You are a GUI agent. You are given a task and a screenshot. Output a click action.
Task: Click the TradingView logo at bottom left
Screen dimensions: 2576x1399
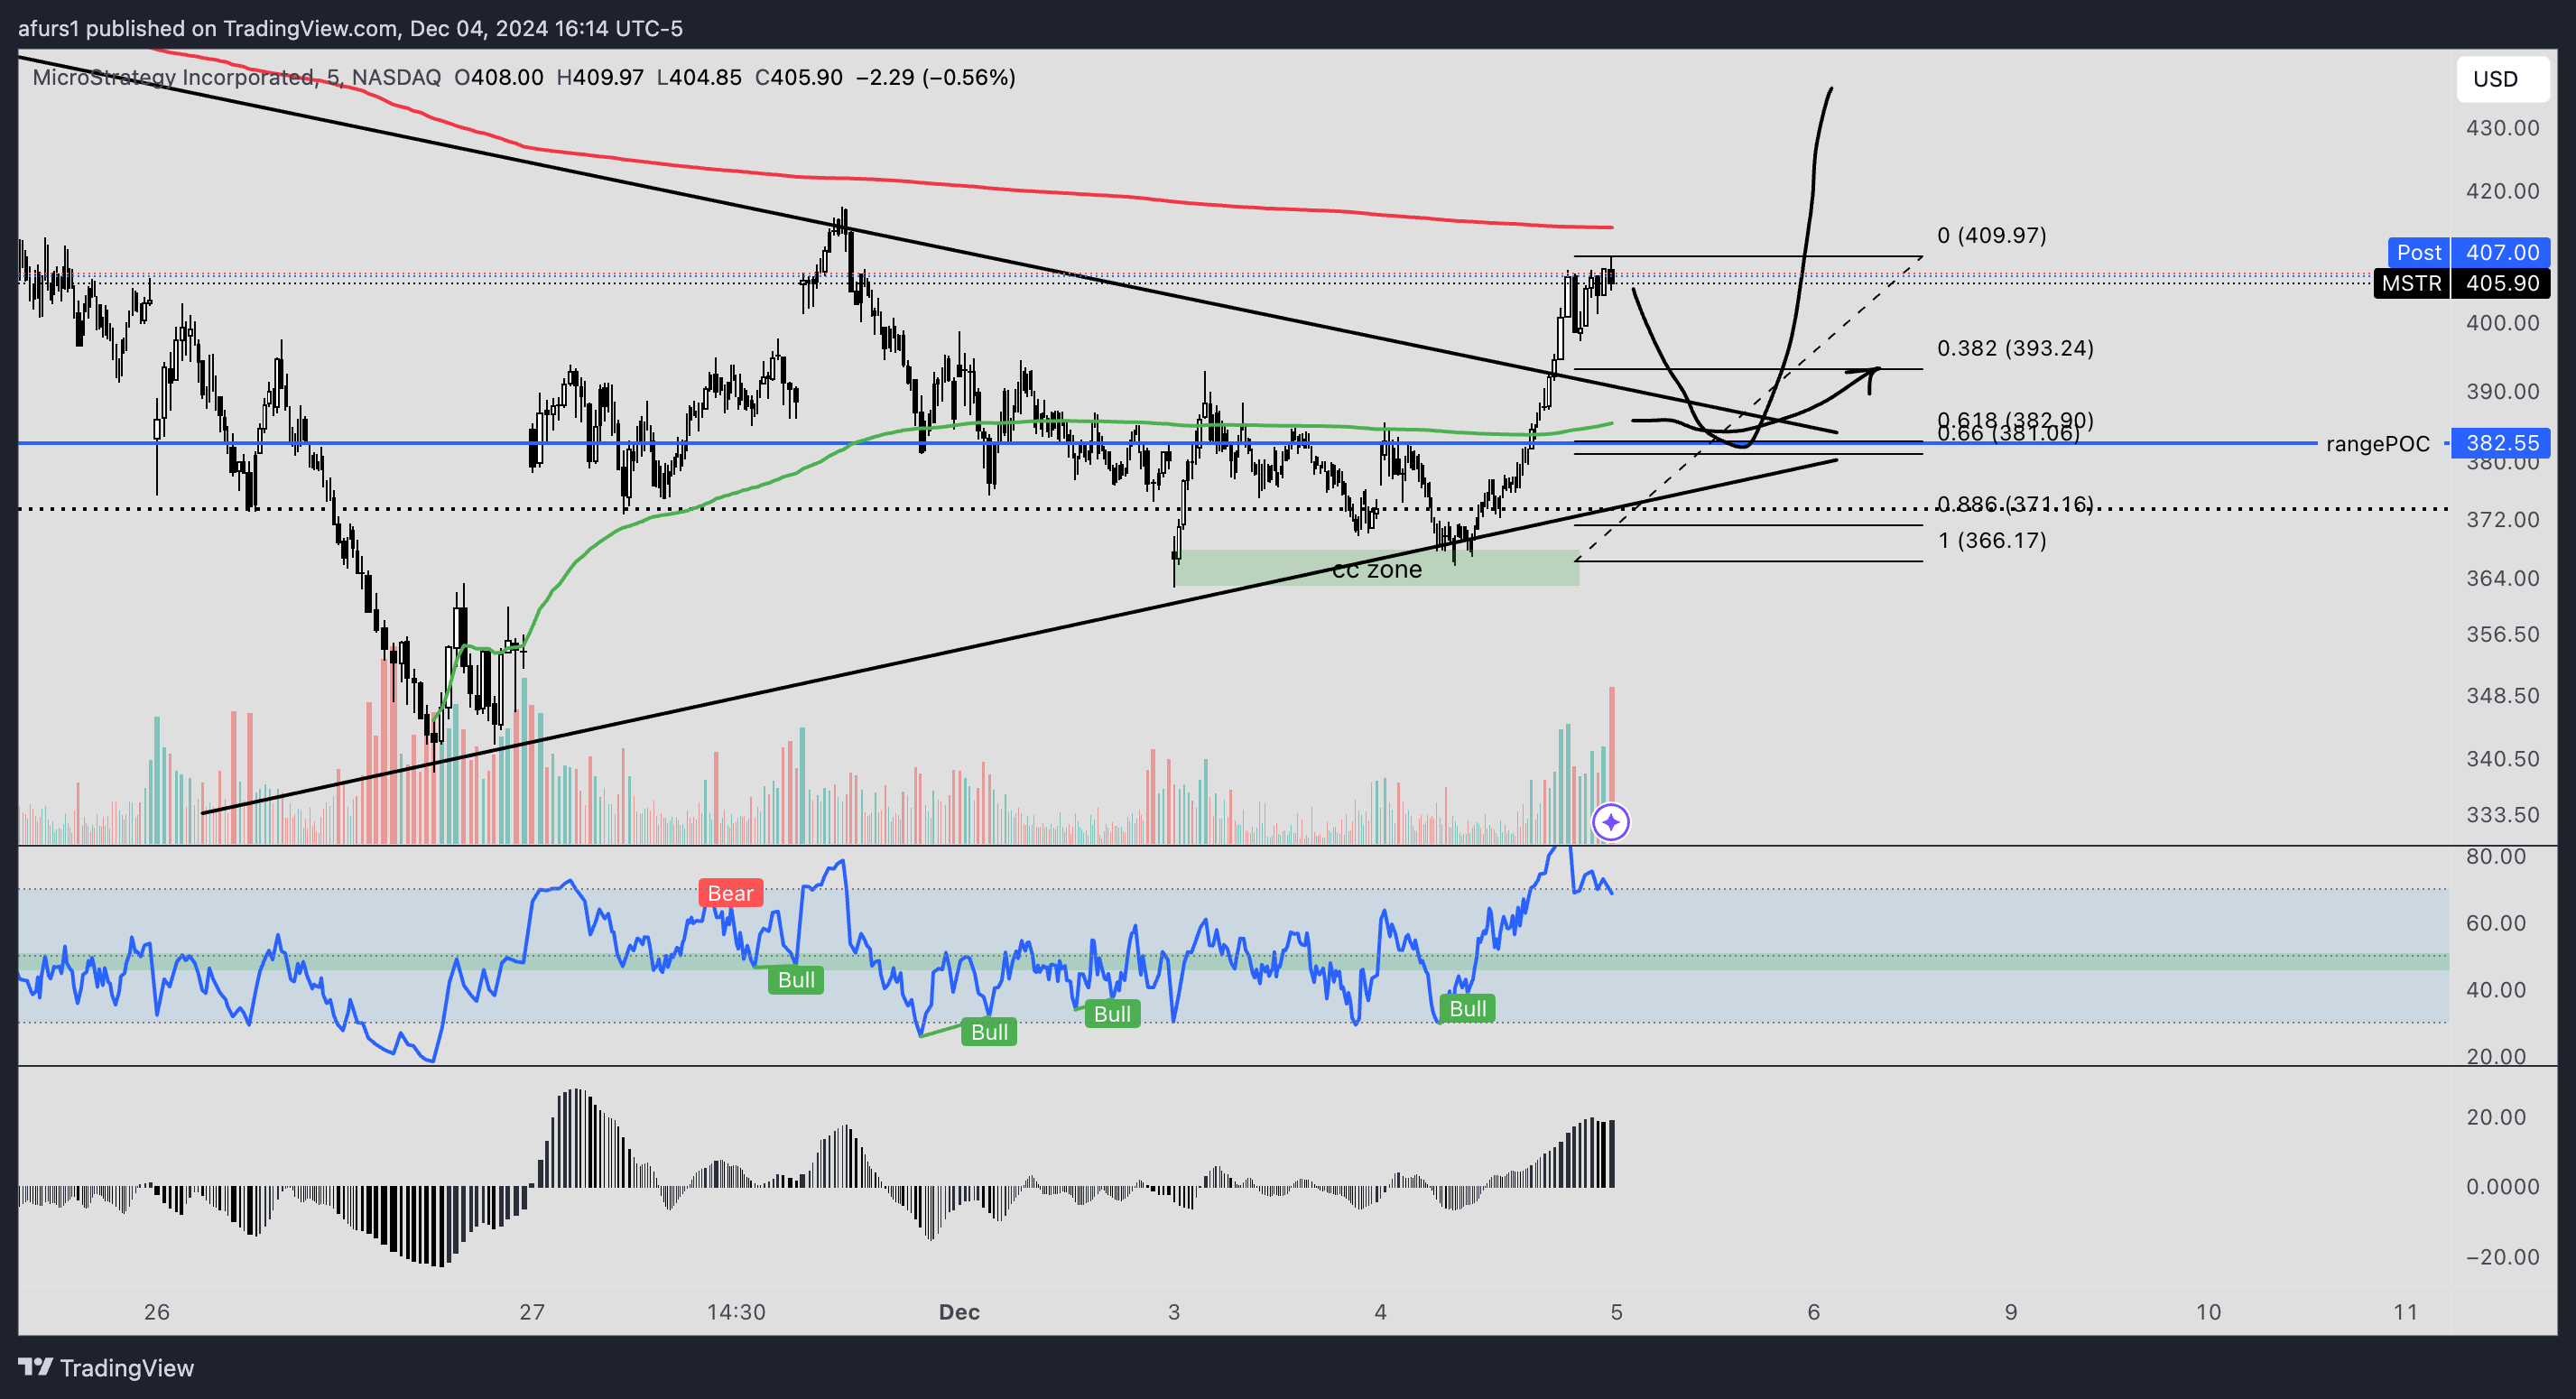tap(106, 1367)
